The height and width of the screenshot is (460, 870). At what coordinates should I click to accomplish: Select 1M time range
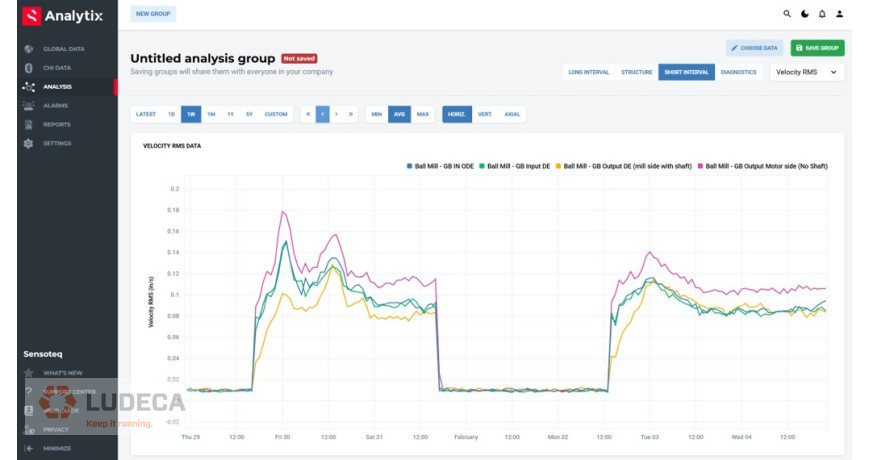point(211,114)
